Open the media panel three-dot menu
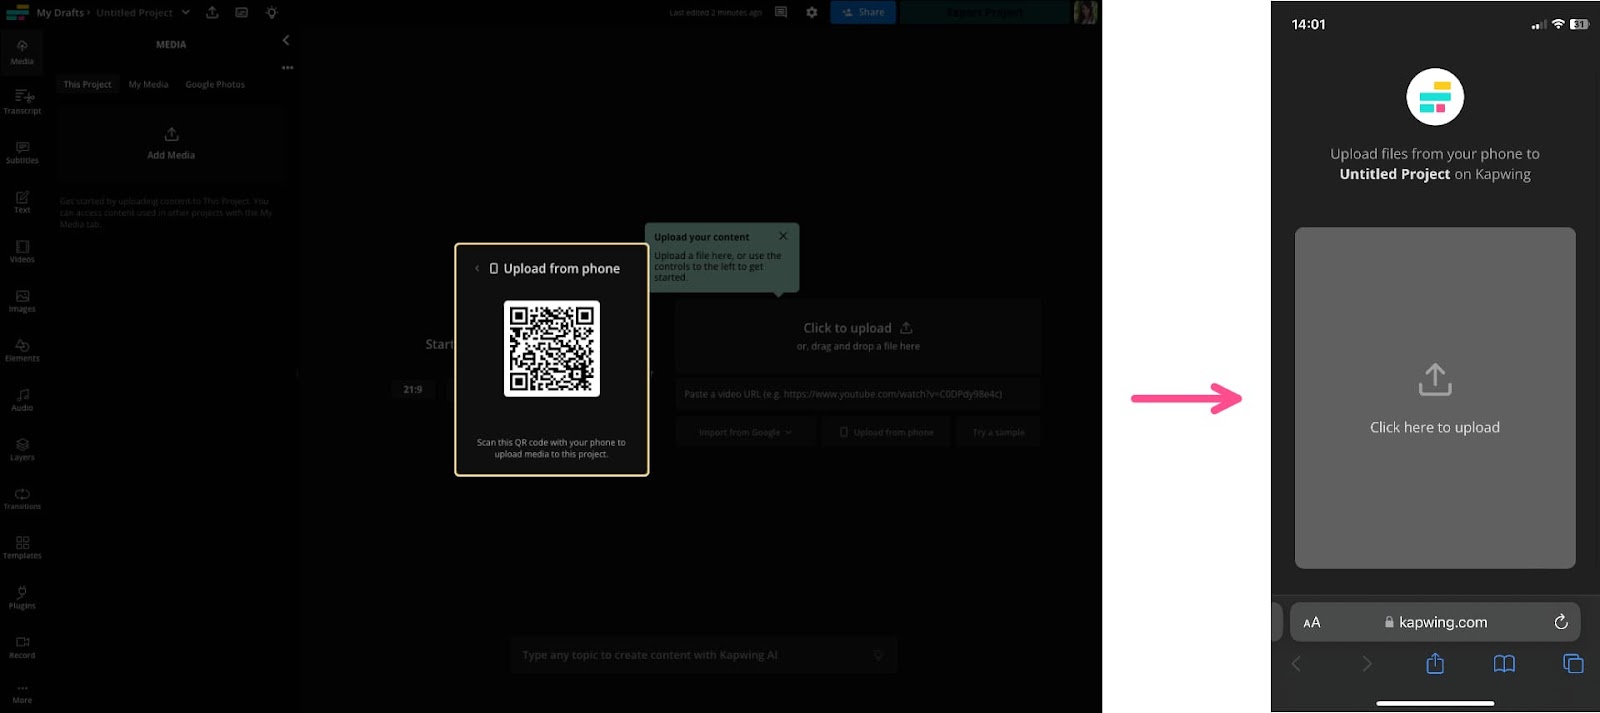Viewport: 1600px width, 713px height. pos(287,68)
